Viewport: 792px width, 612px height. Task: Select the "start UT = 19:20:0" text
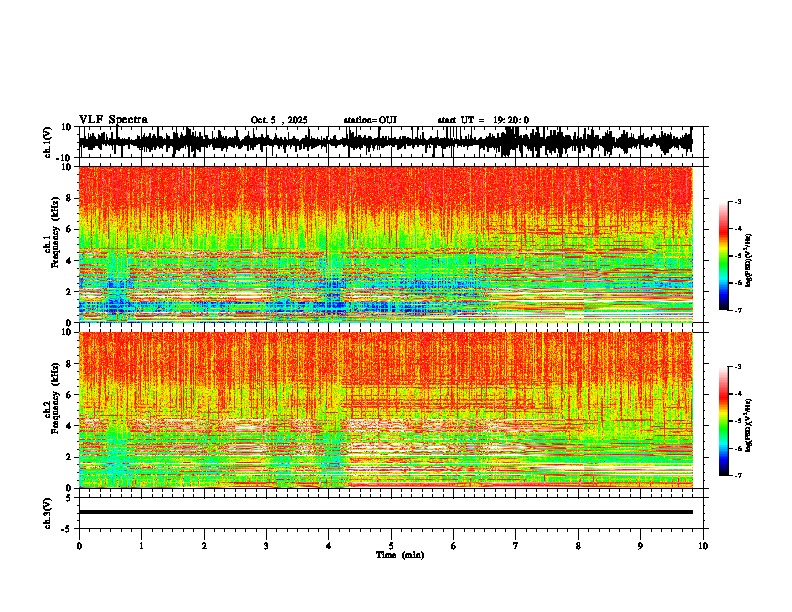(x=483, y=120)
